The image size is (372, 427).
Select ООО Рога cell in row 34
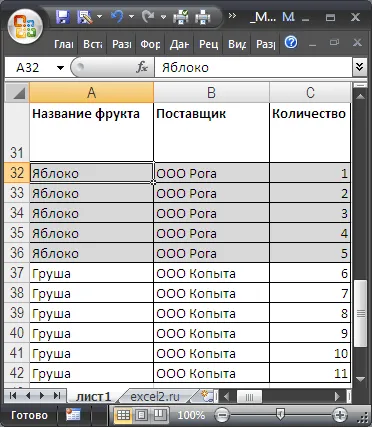211,213
